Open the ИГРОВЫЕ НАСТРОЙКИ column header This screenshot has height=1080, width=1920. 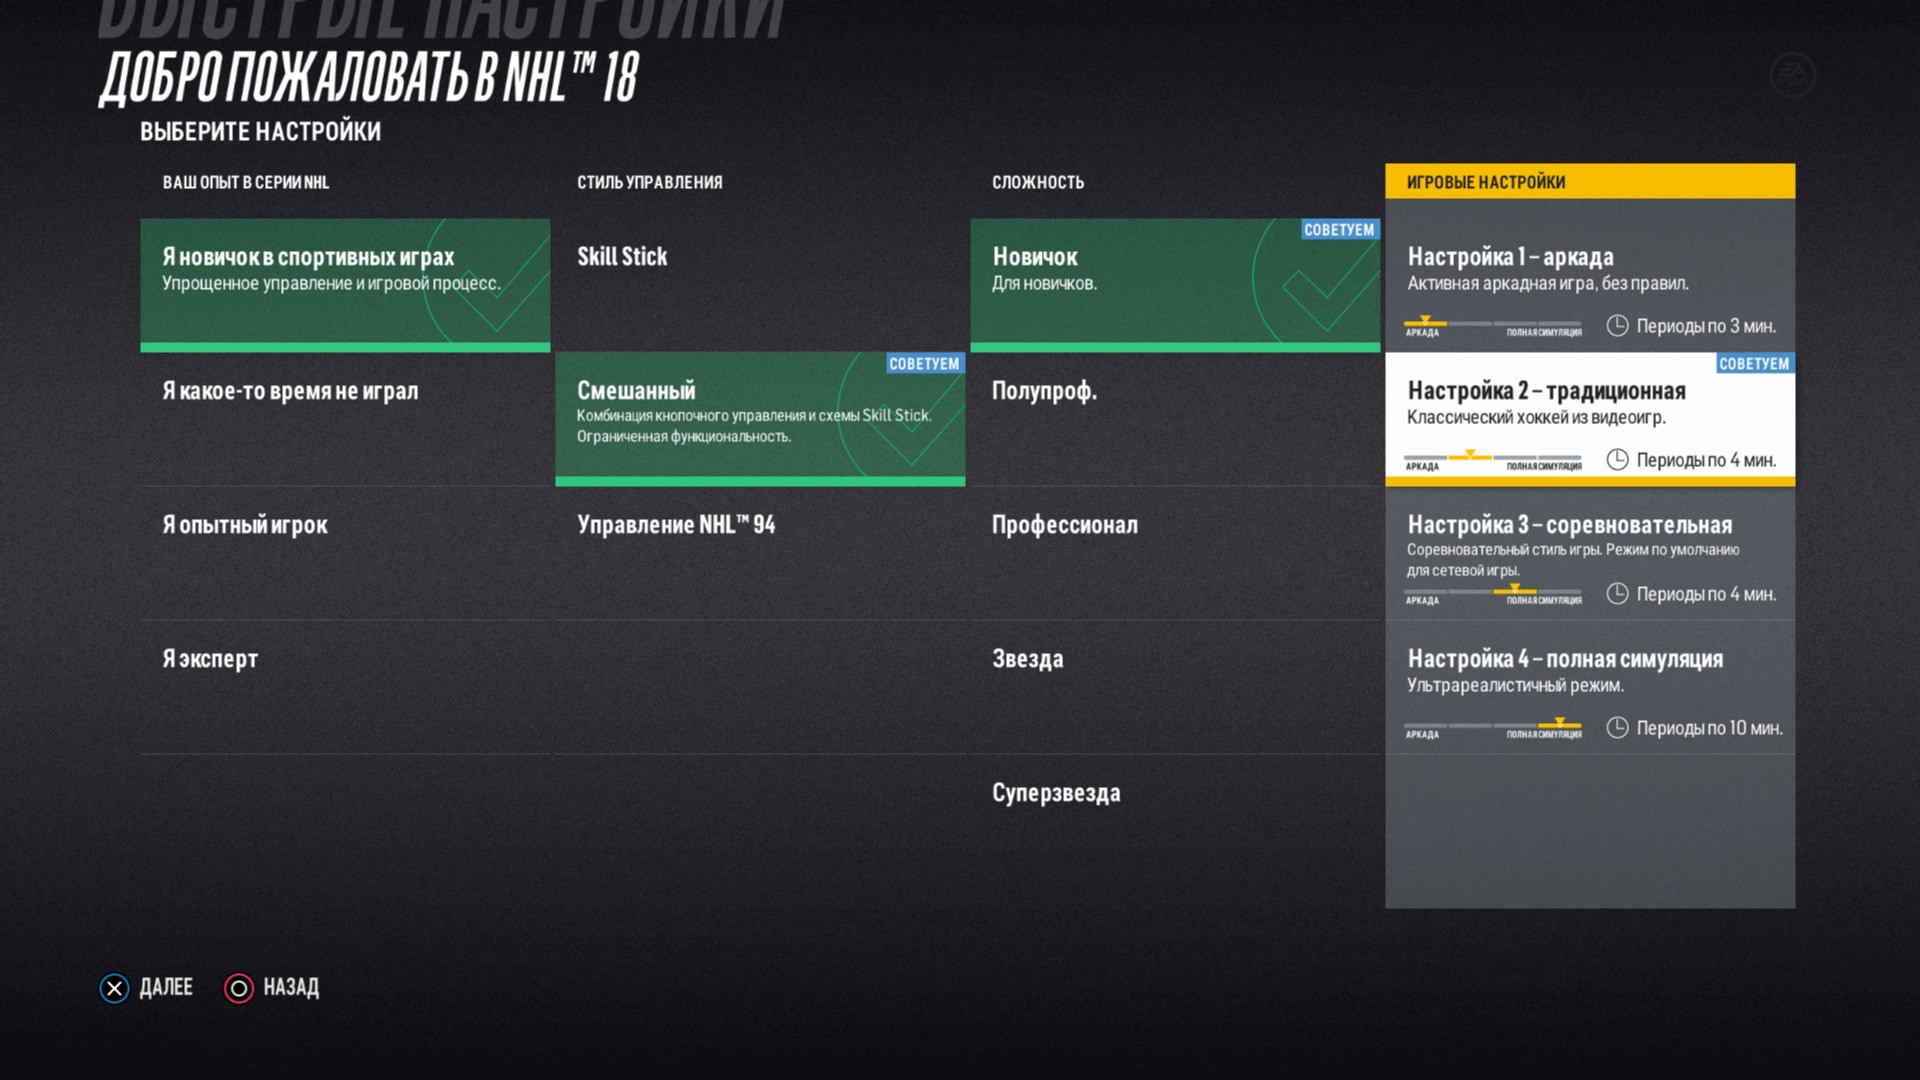pos(1590,181)
